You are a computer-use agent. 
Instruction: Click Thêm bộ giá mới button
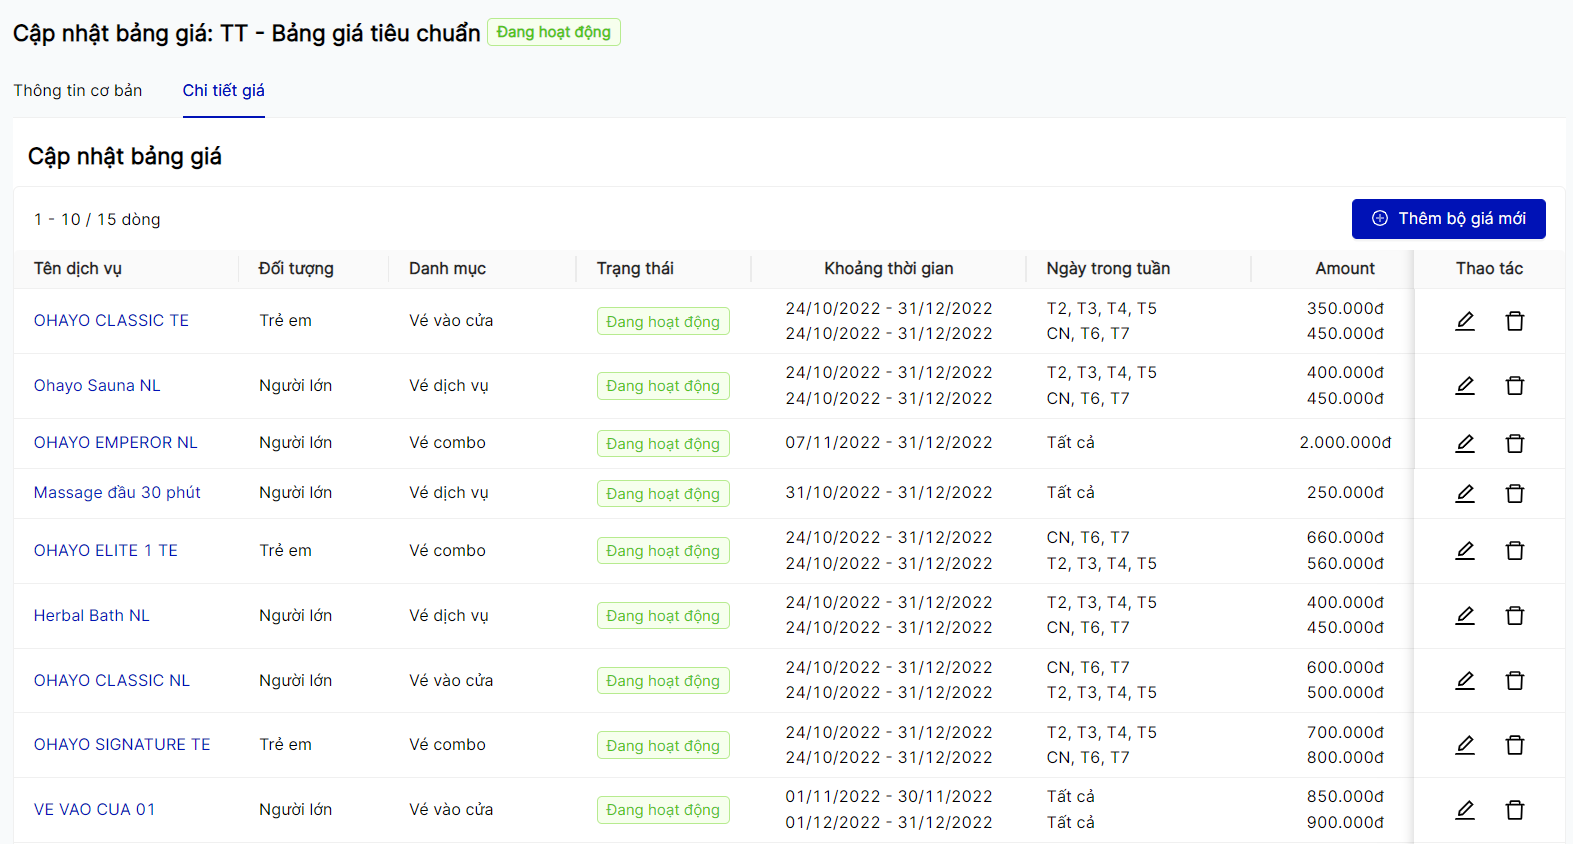[1448, 219]
